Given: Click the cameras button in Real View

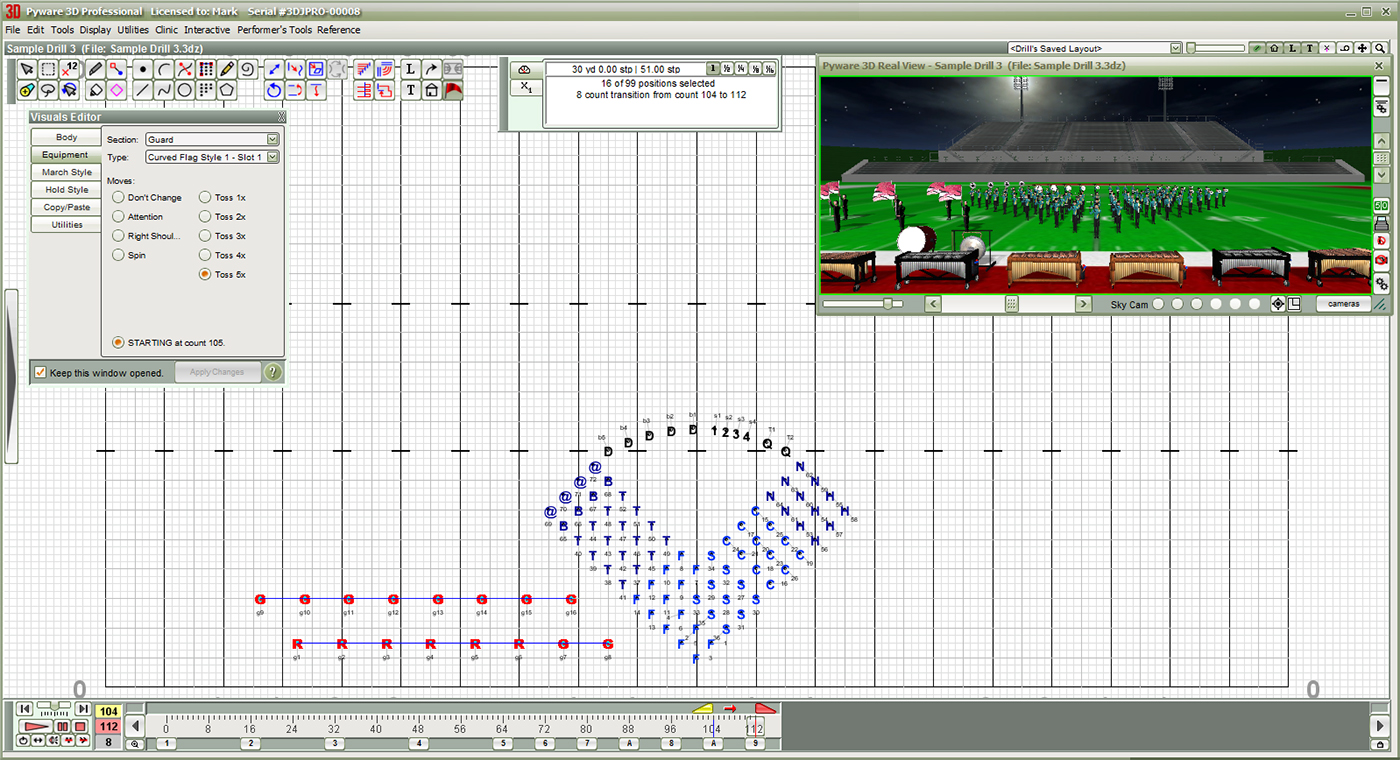Looking at the screenshot, I should (x=1343, y=304).
